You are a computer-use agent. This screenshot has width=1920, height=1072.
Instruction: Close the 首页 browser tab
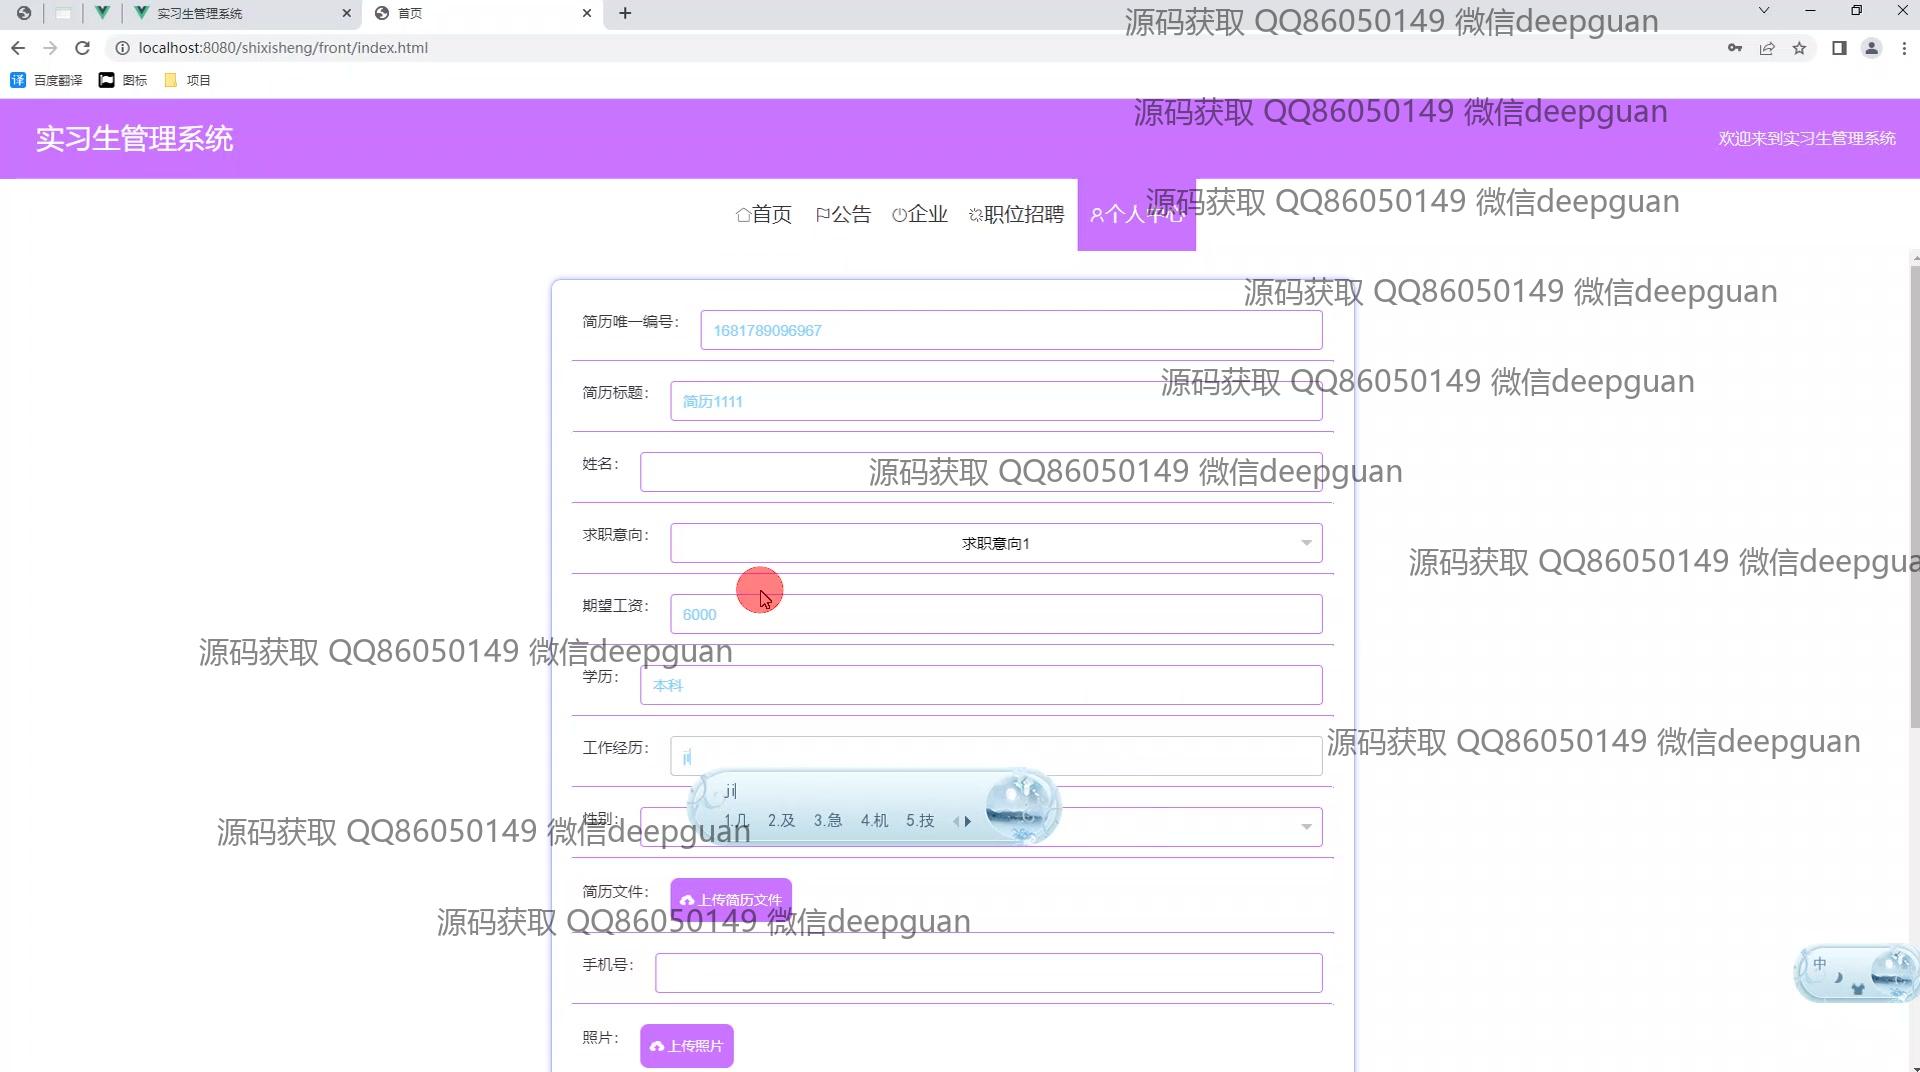click(x=587, y=13)
